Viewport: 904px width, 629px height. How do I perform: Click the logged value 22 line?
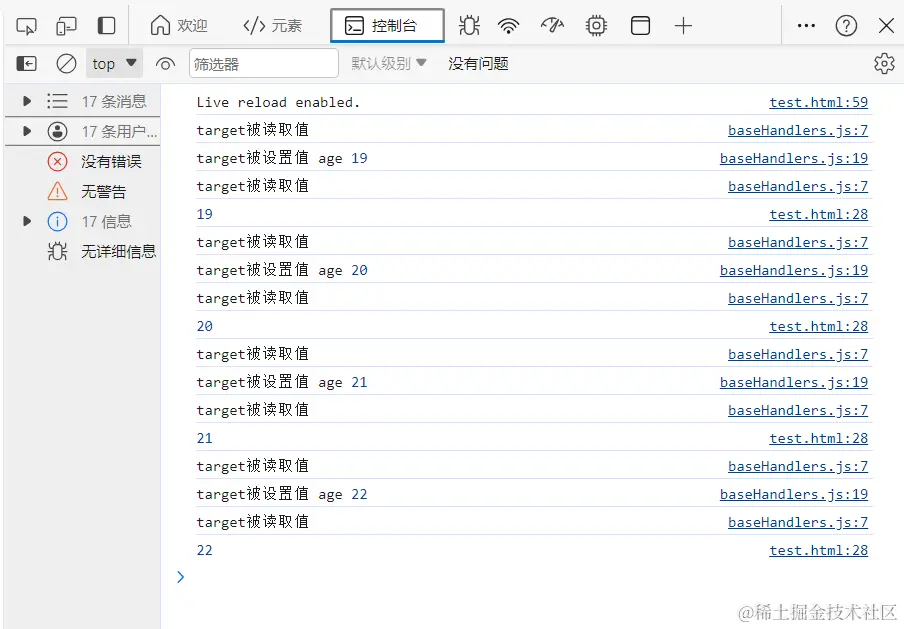(x=205, y=550)
